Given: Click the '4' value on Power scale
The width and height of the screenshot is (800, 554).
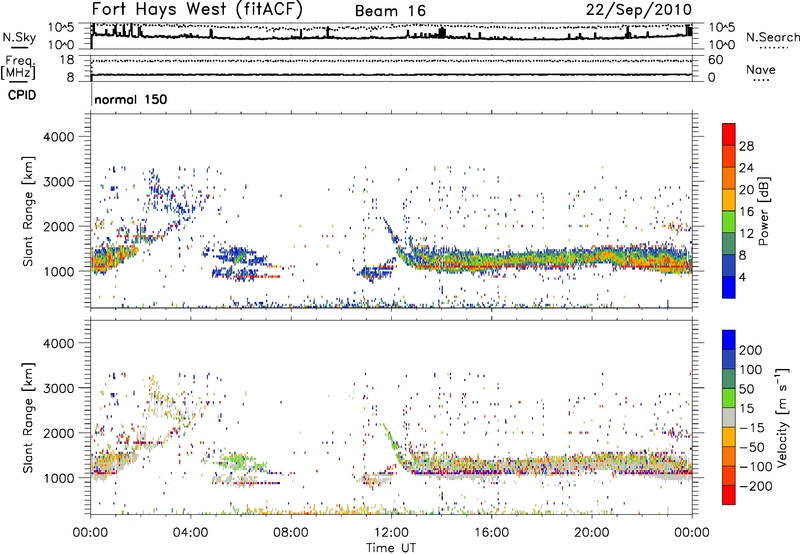Looking at the screenshot, I should click(x=742, y=277).
